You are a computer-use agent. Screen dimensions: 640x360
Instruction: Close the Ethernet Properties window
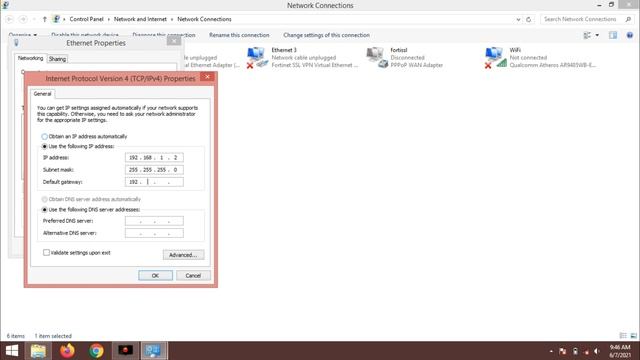174,40
